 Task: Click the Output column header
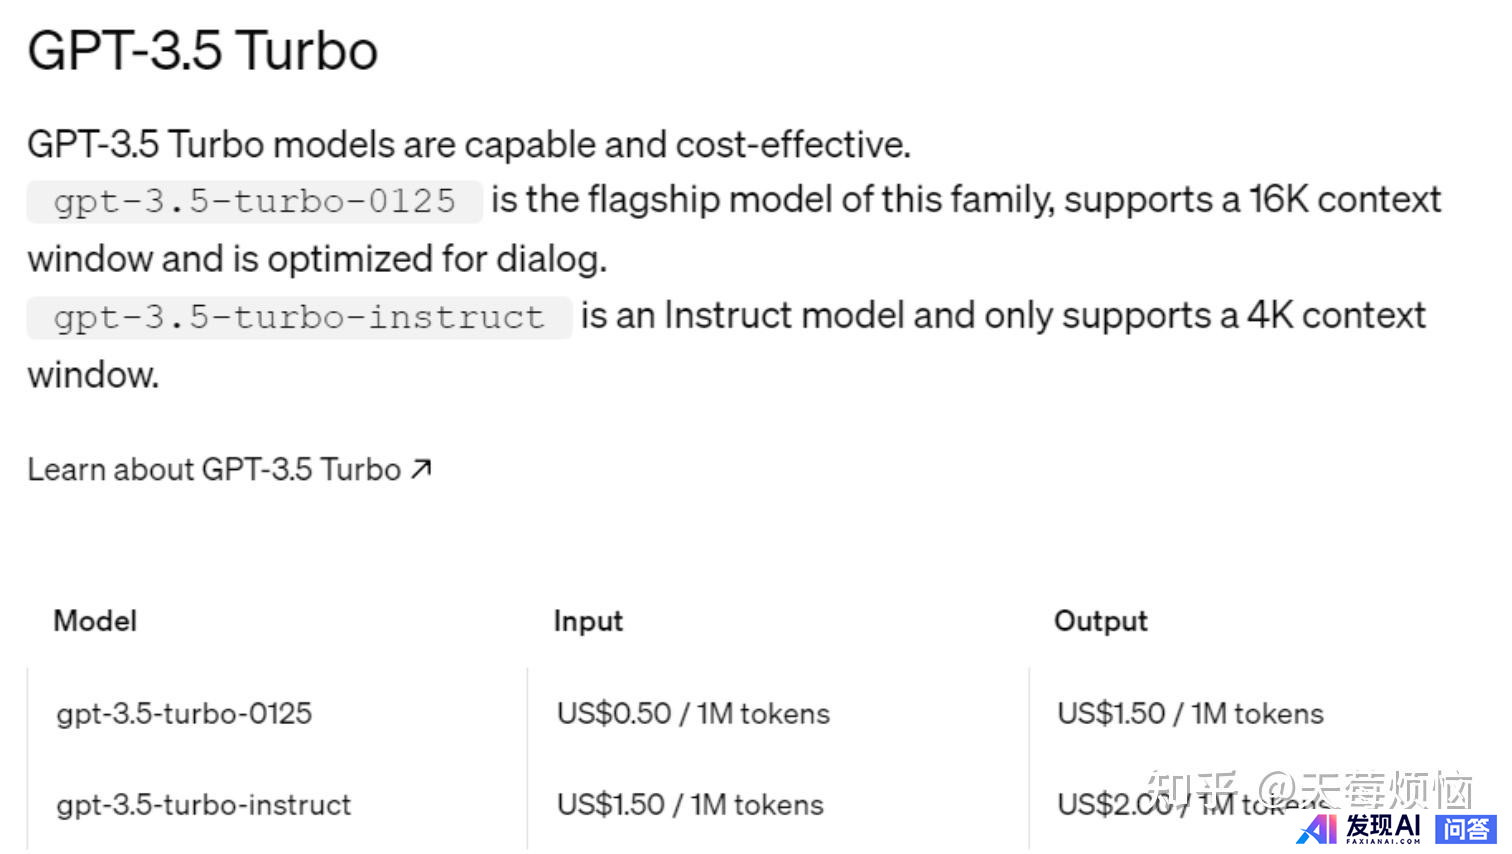[x=1101, y=621]
